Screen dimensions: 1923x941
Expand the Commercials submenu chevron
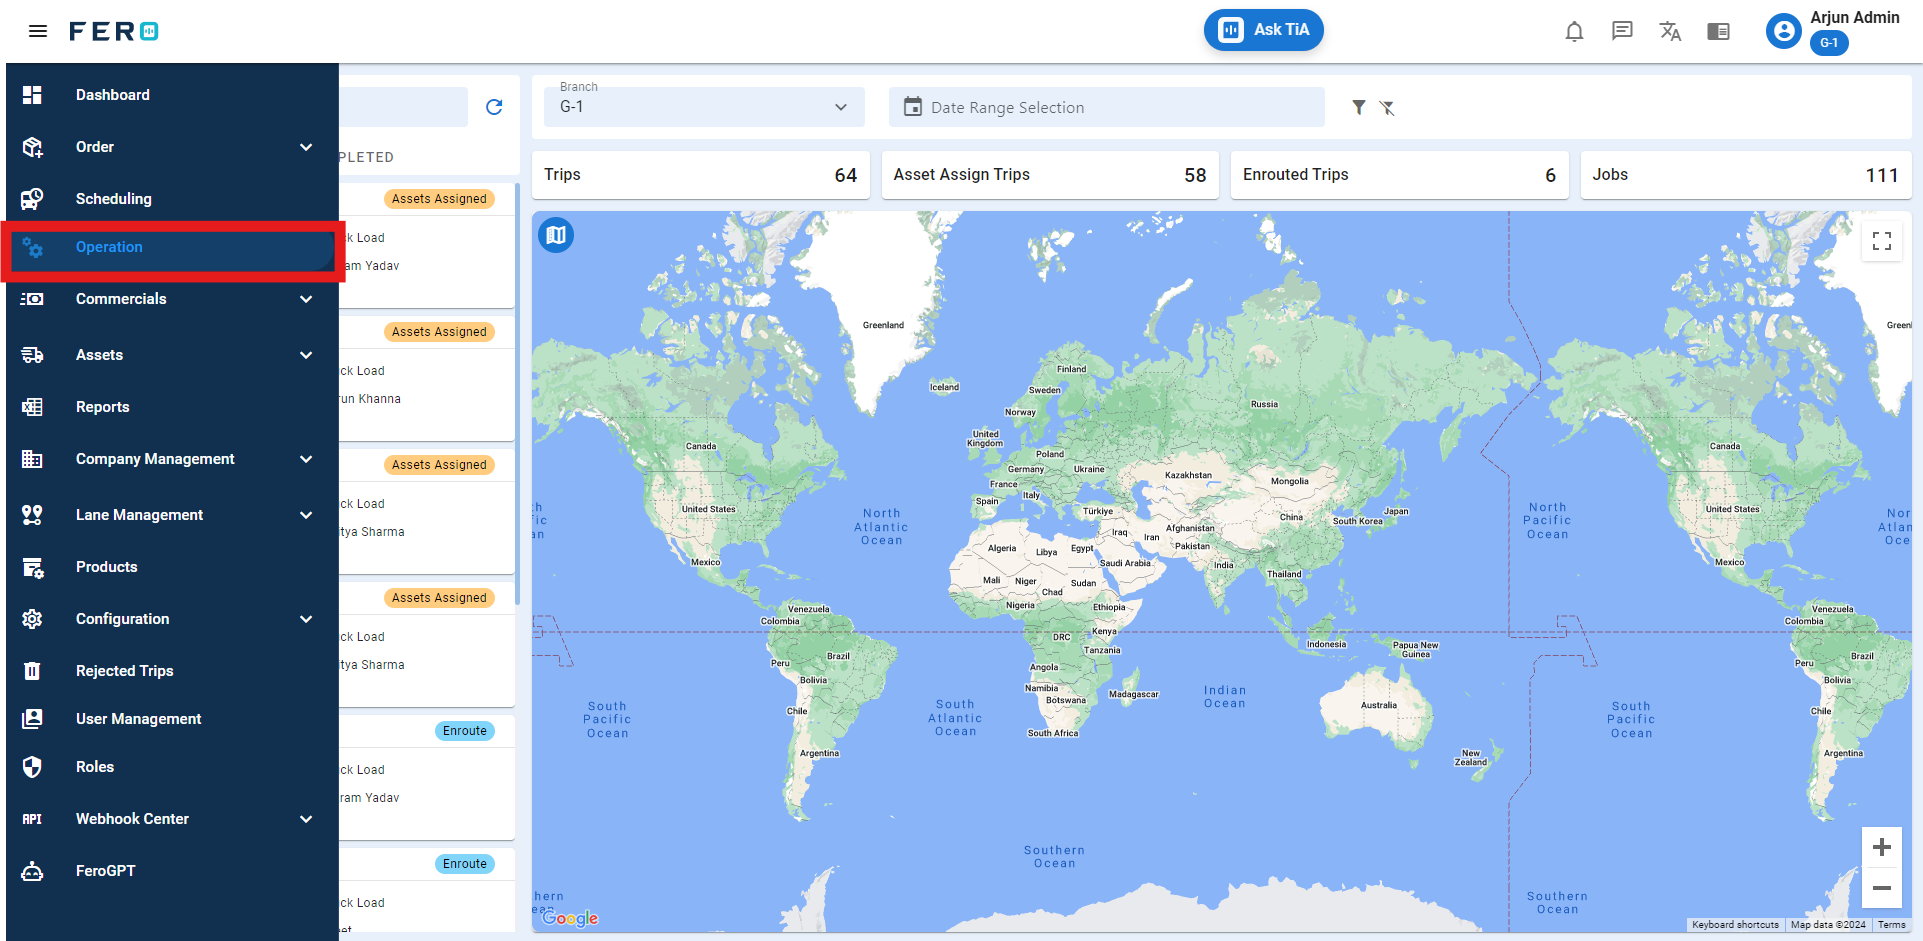(306, 299)
